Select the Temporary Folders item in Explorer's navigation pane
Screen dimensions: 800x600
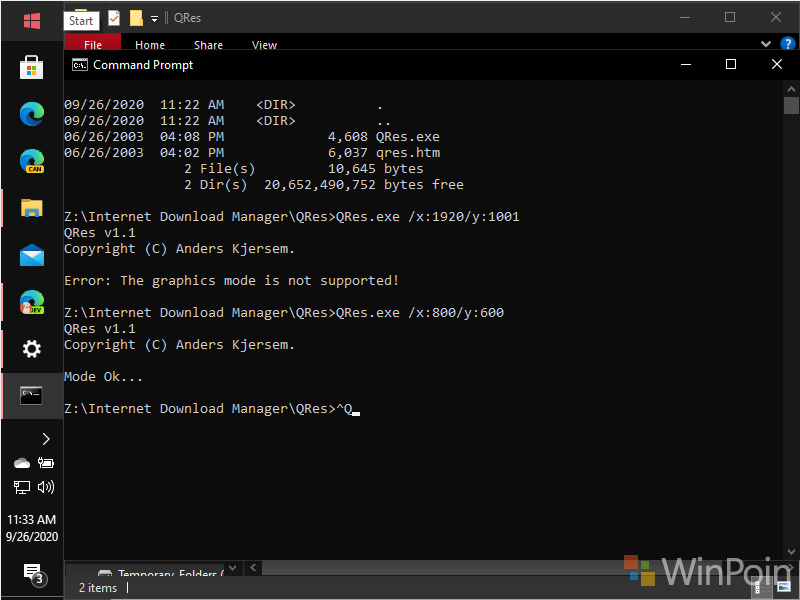pyautogui.click(x=161, y=573)
